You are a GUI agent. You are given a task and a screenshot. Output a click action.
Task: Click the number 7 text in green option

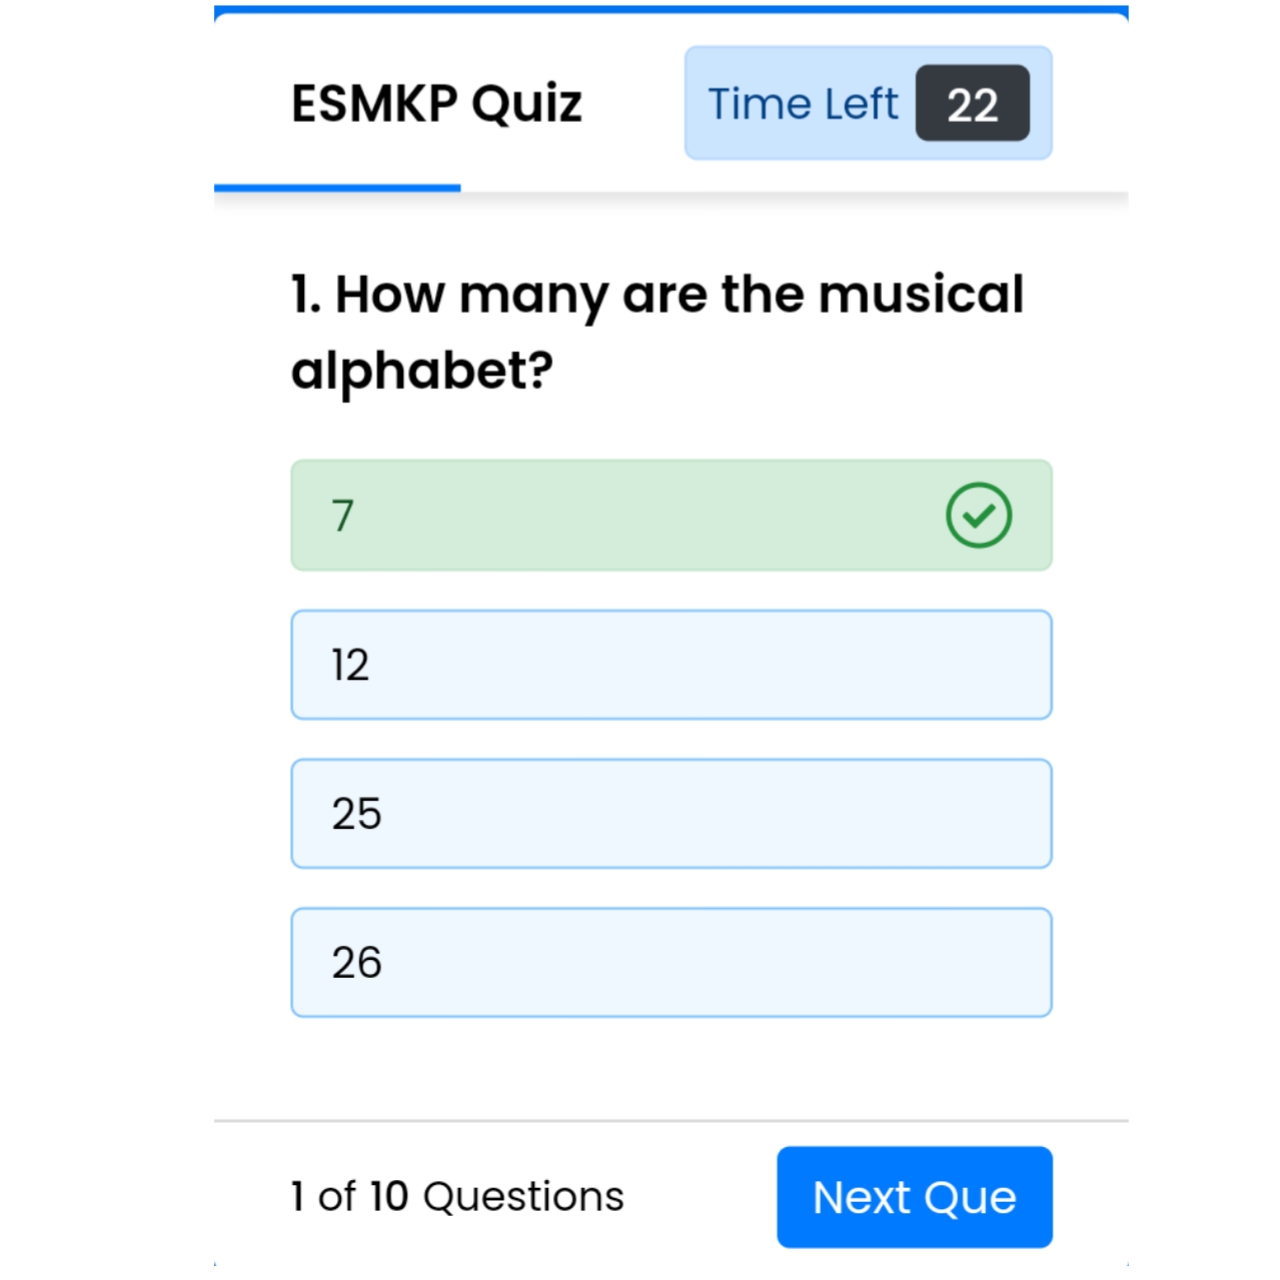coord(343,516)
